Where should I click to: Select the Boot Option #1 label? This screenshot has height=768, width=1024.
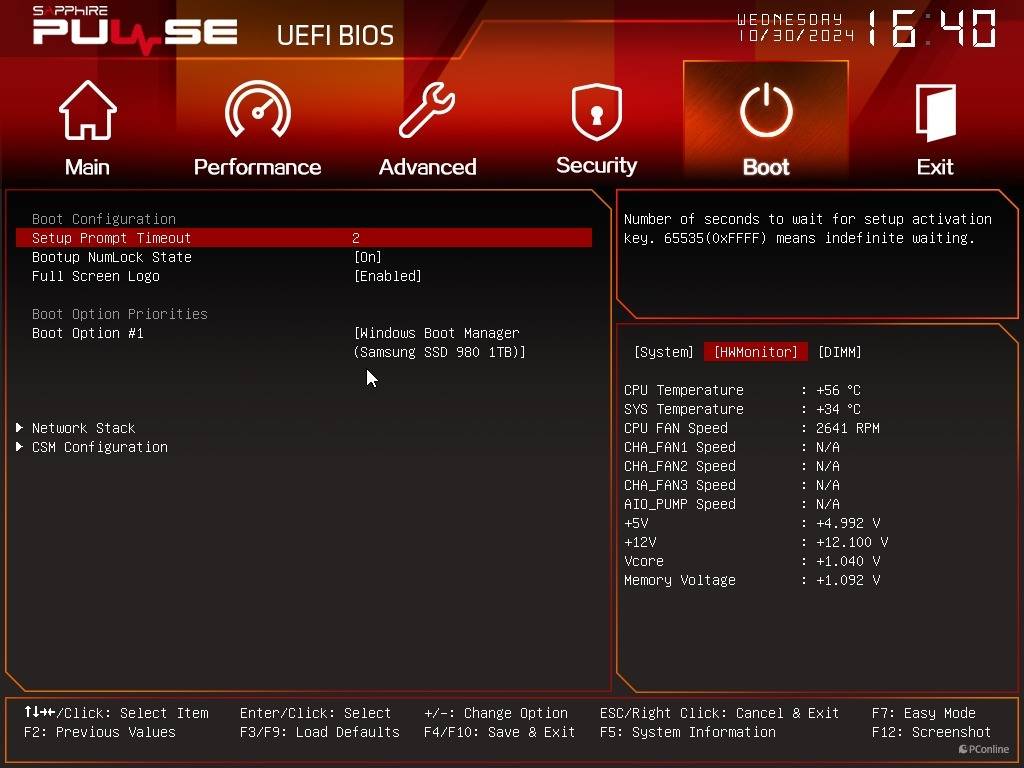coord(88,333)
